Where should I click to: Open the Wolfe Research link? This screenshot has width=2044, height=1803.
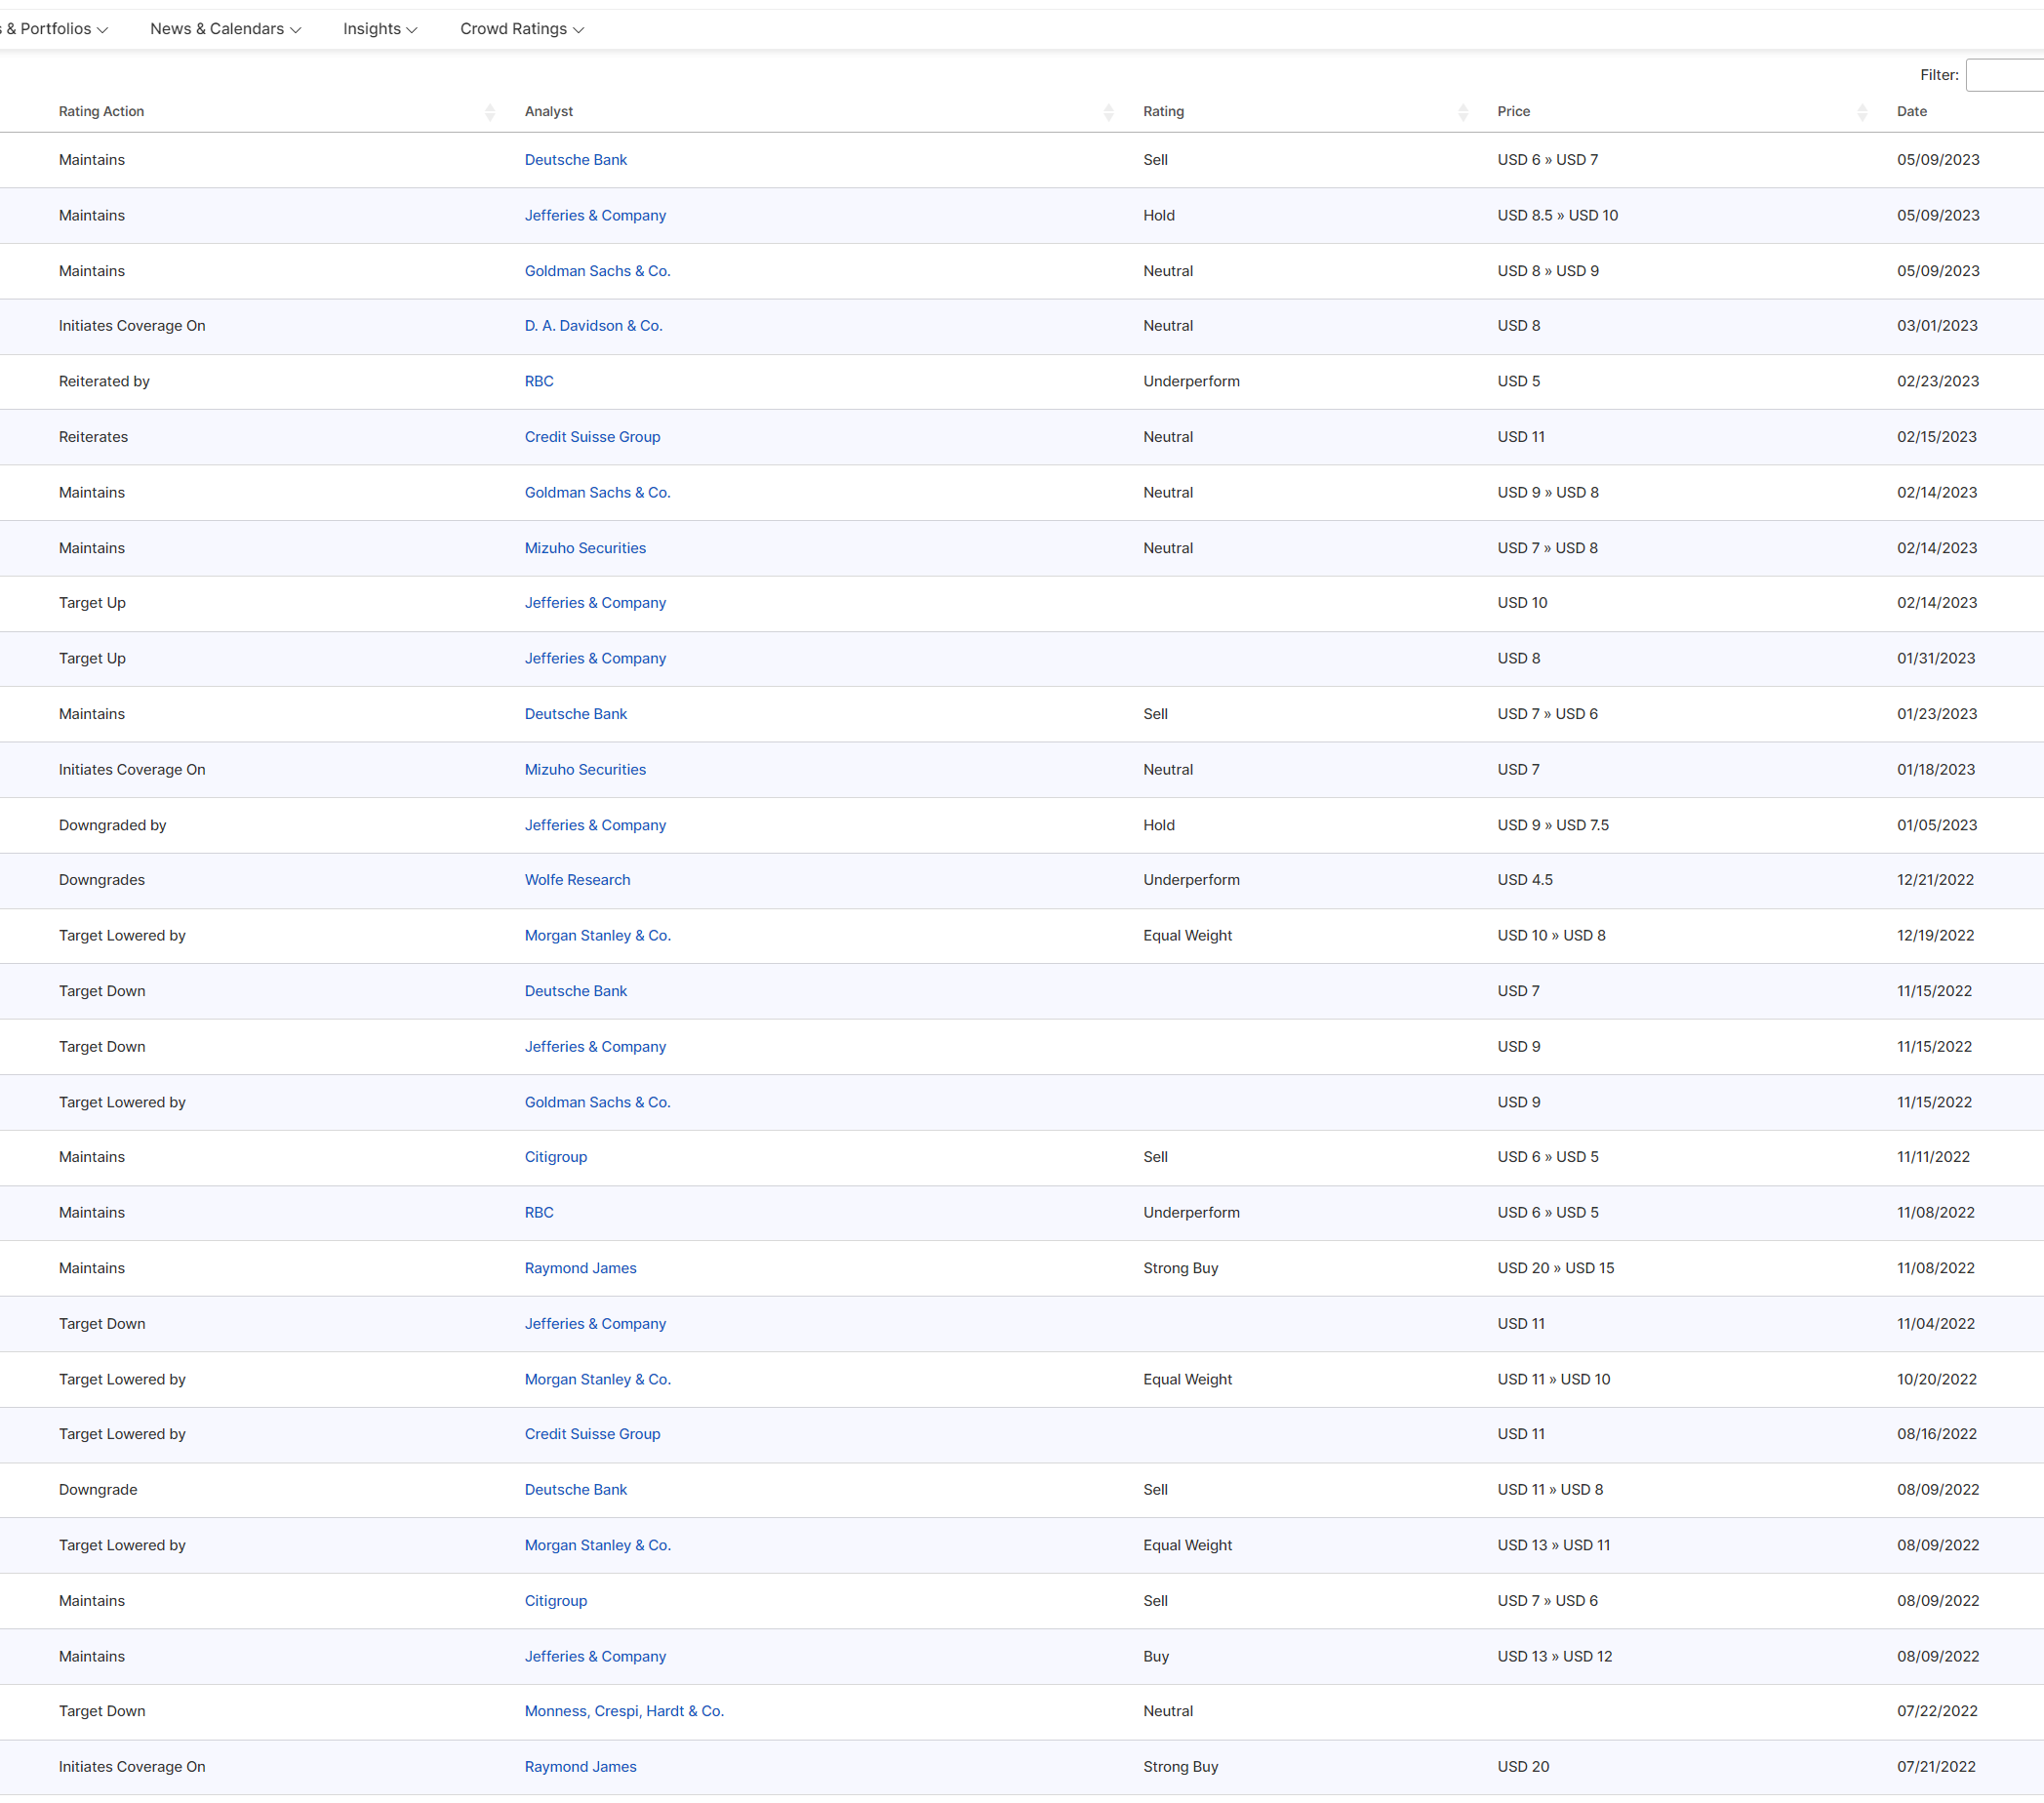pyautogui.click(x=577, y=880)
